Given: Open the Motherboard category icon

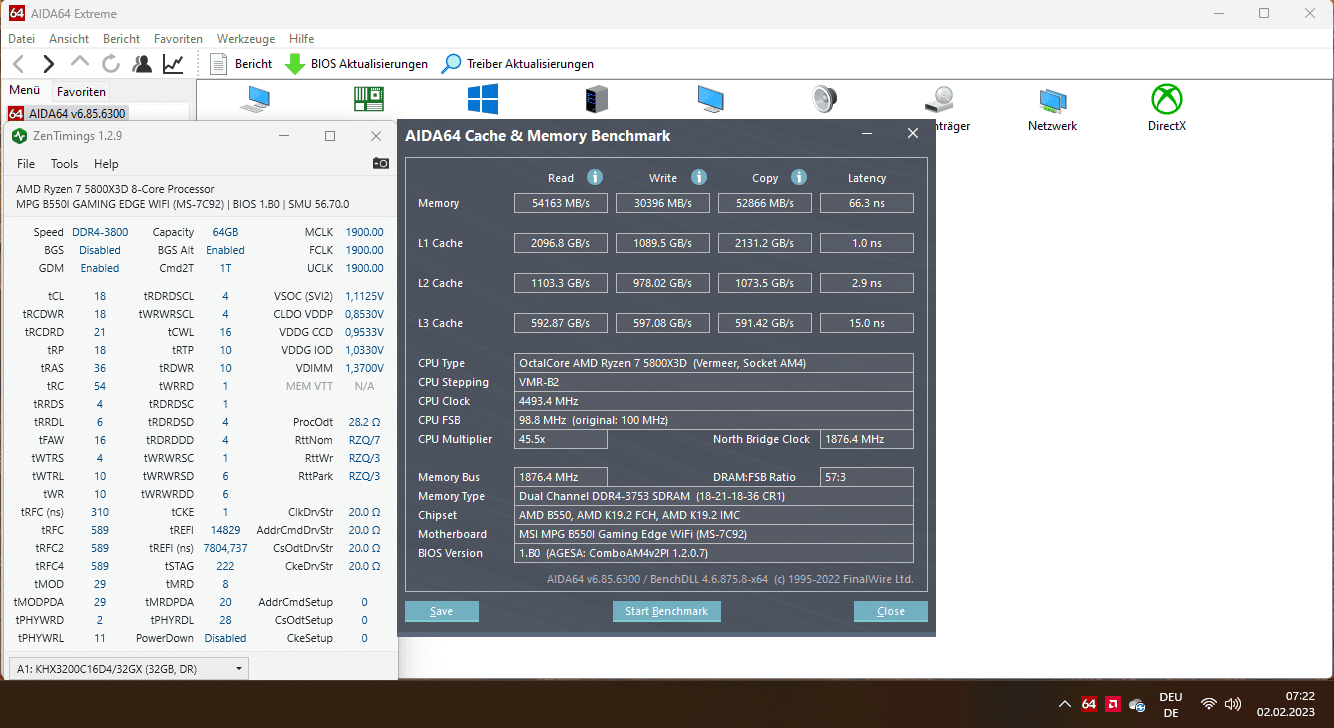Looking at the screenshot, I should [370, 99].
